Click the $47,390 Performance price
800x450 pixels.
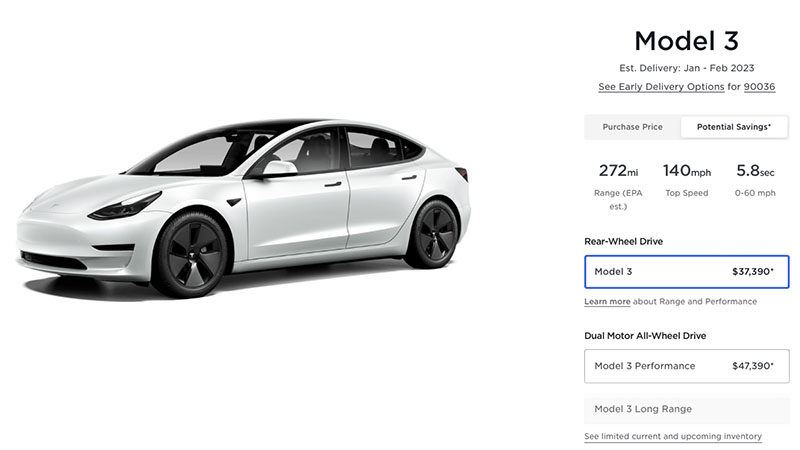tap(753, 366)
